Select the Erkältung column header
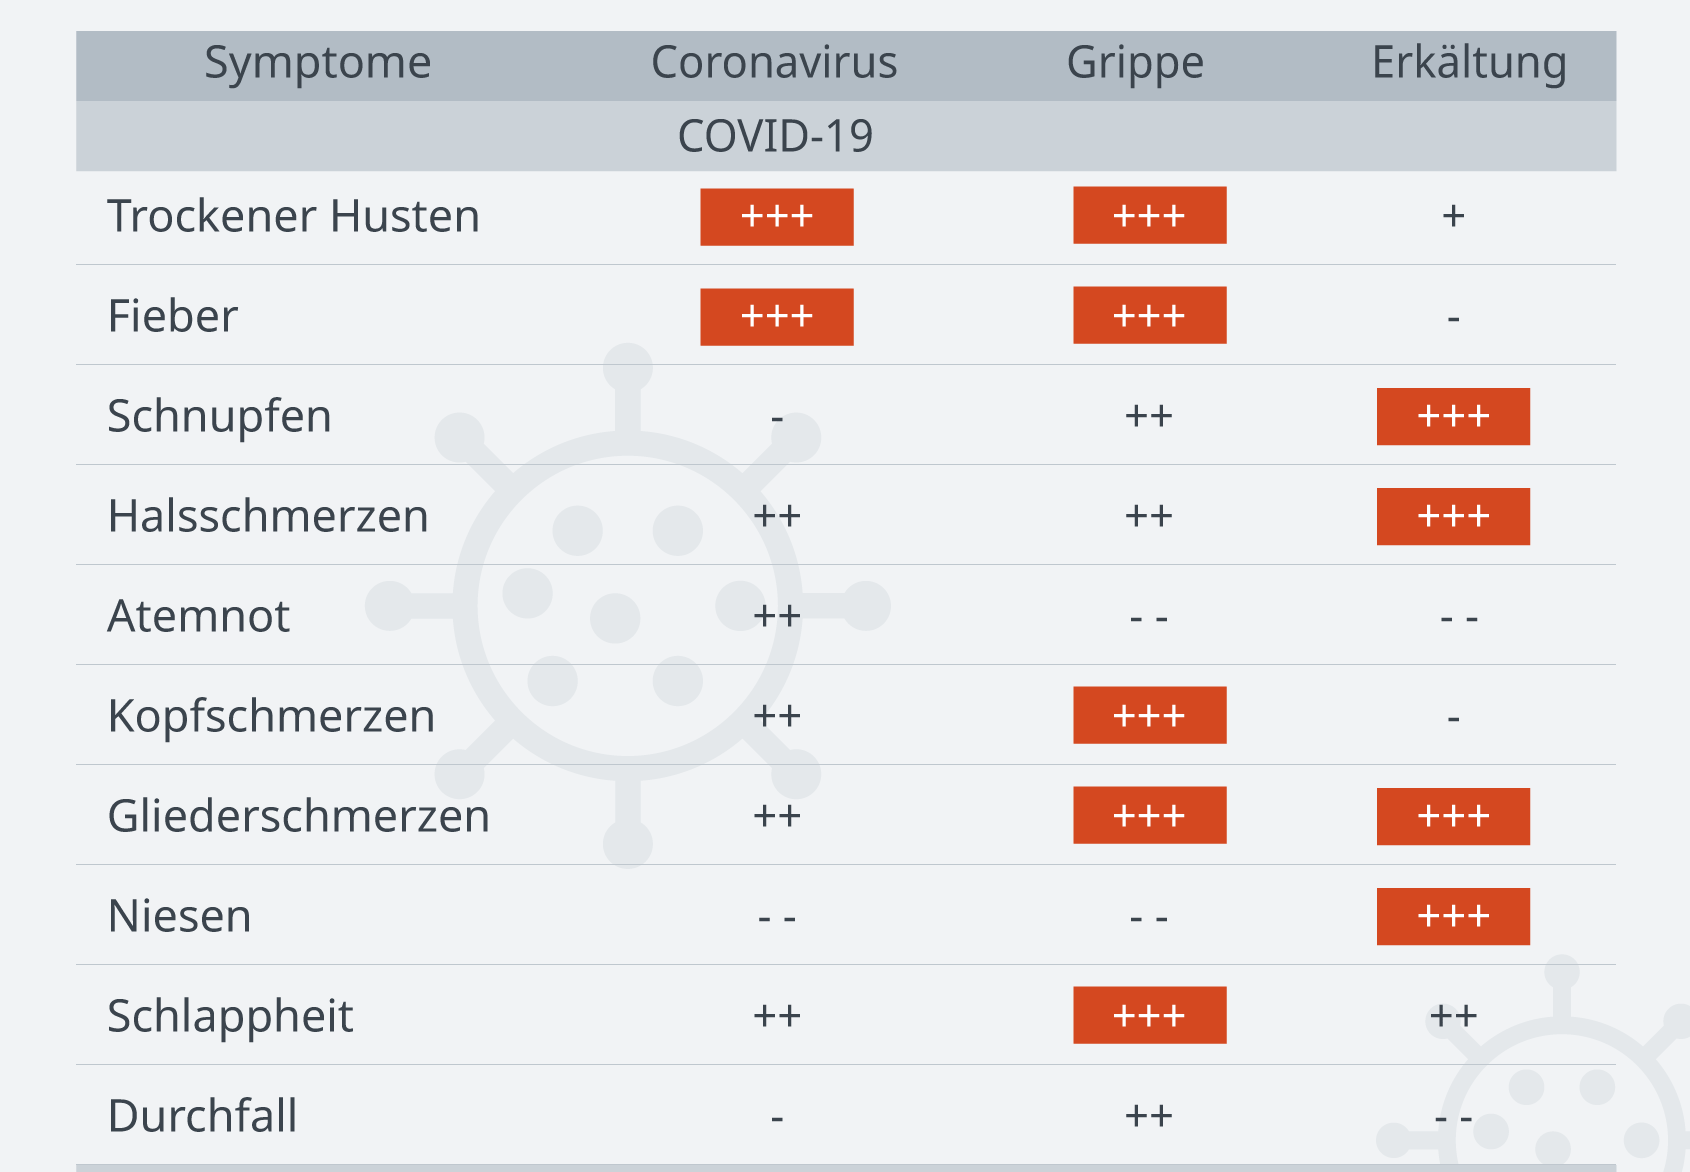 point(1468,63)
